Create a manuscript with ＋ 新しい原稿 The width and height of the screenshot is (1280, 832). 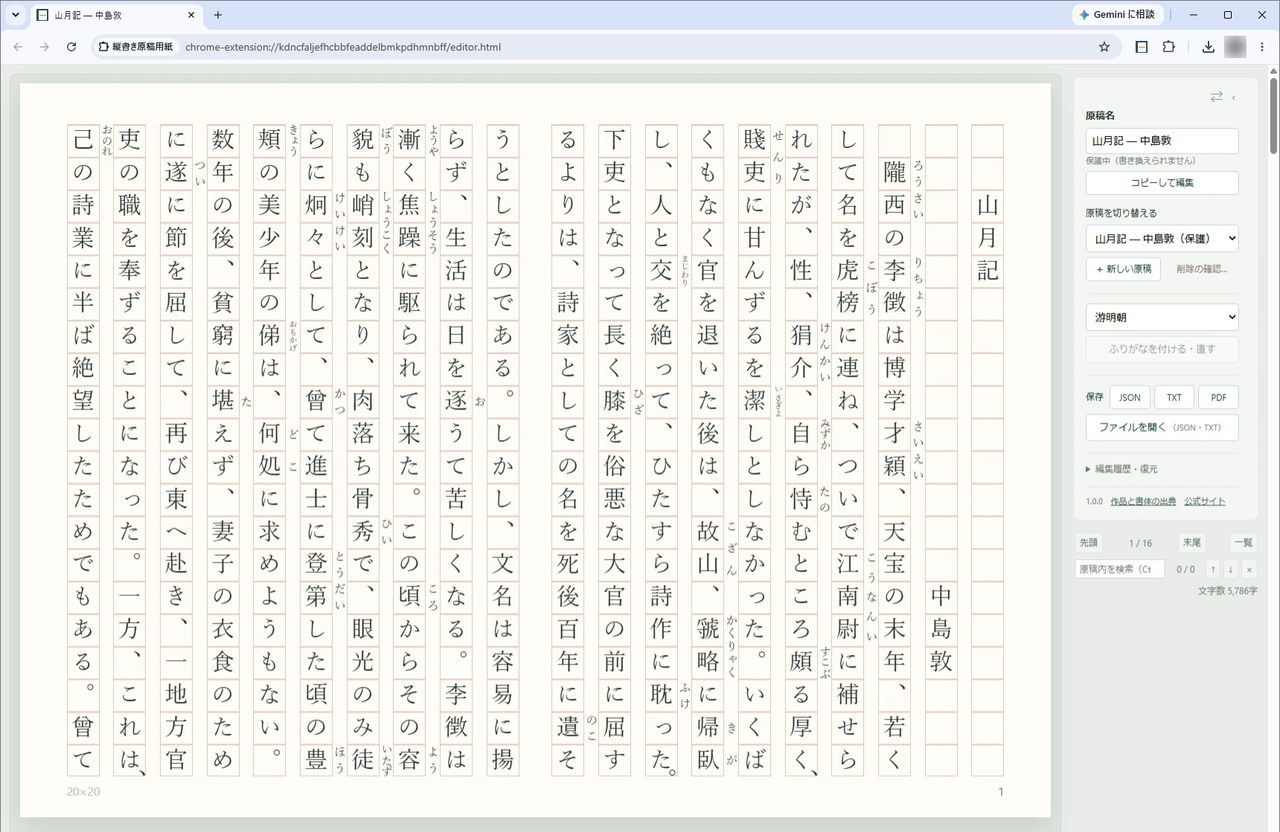(1123, 269)
